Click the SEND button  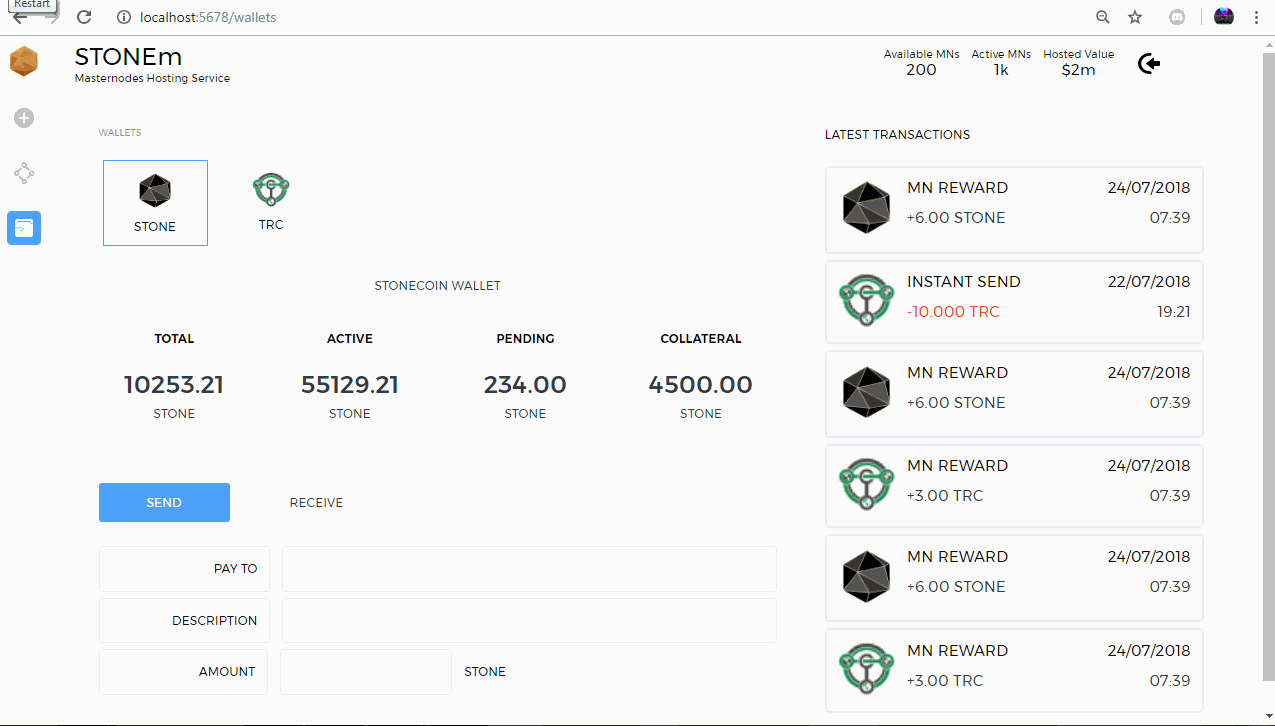click(164, 502)
